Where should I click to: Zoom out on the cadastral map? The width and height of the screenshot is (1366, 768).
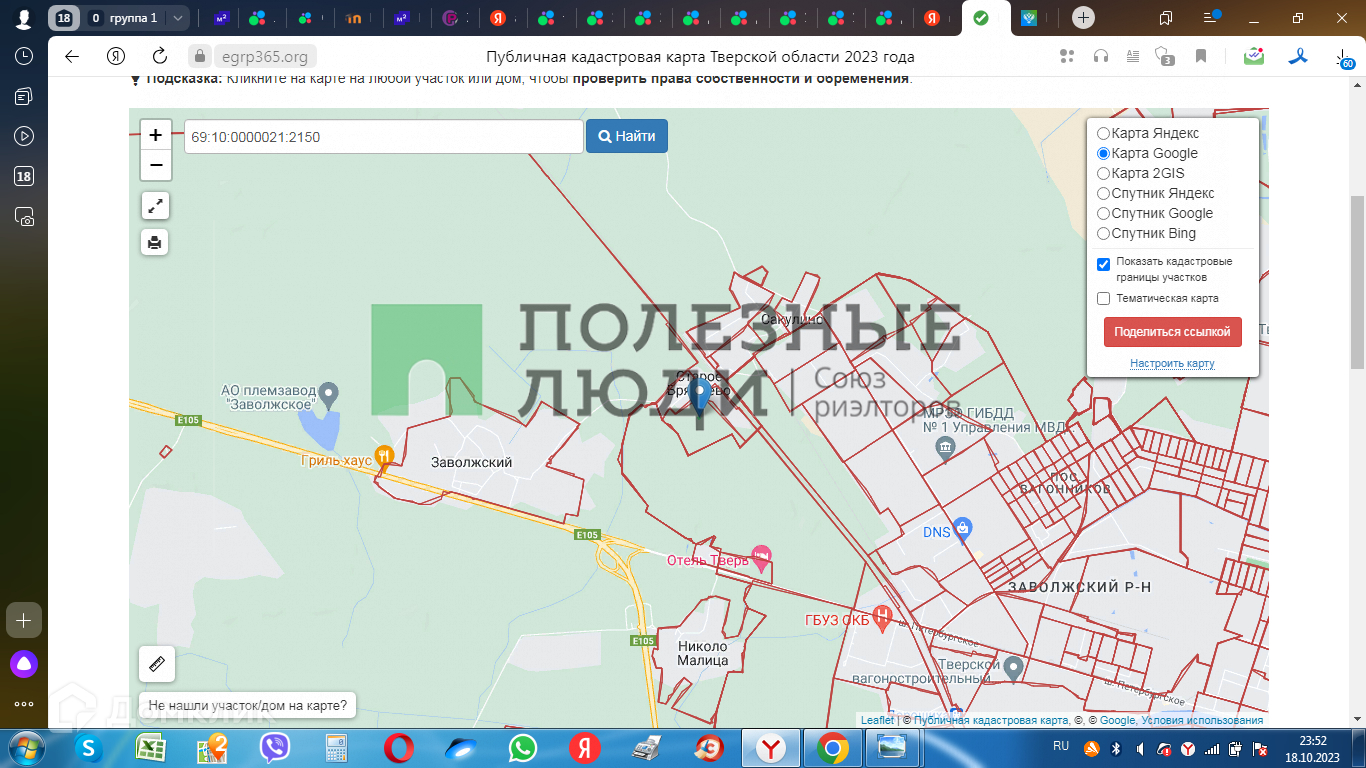pyautogui.click(x=156, y=165)
